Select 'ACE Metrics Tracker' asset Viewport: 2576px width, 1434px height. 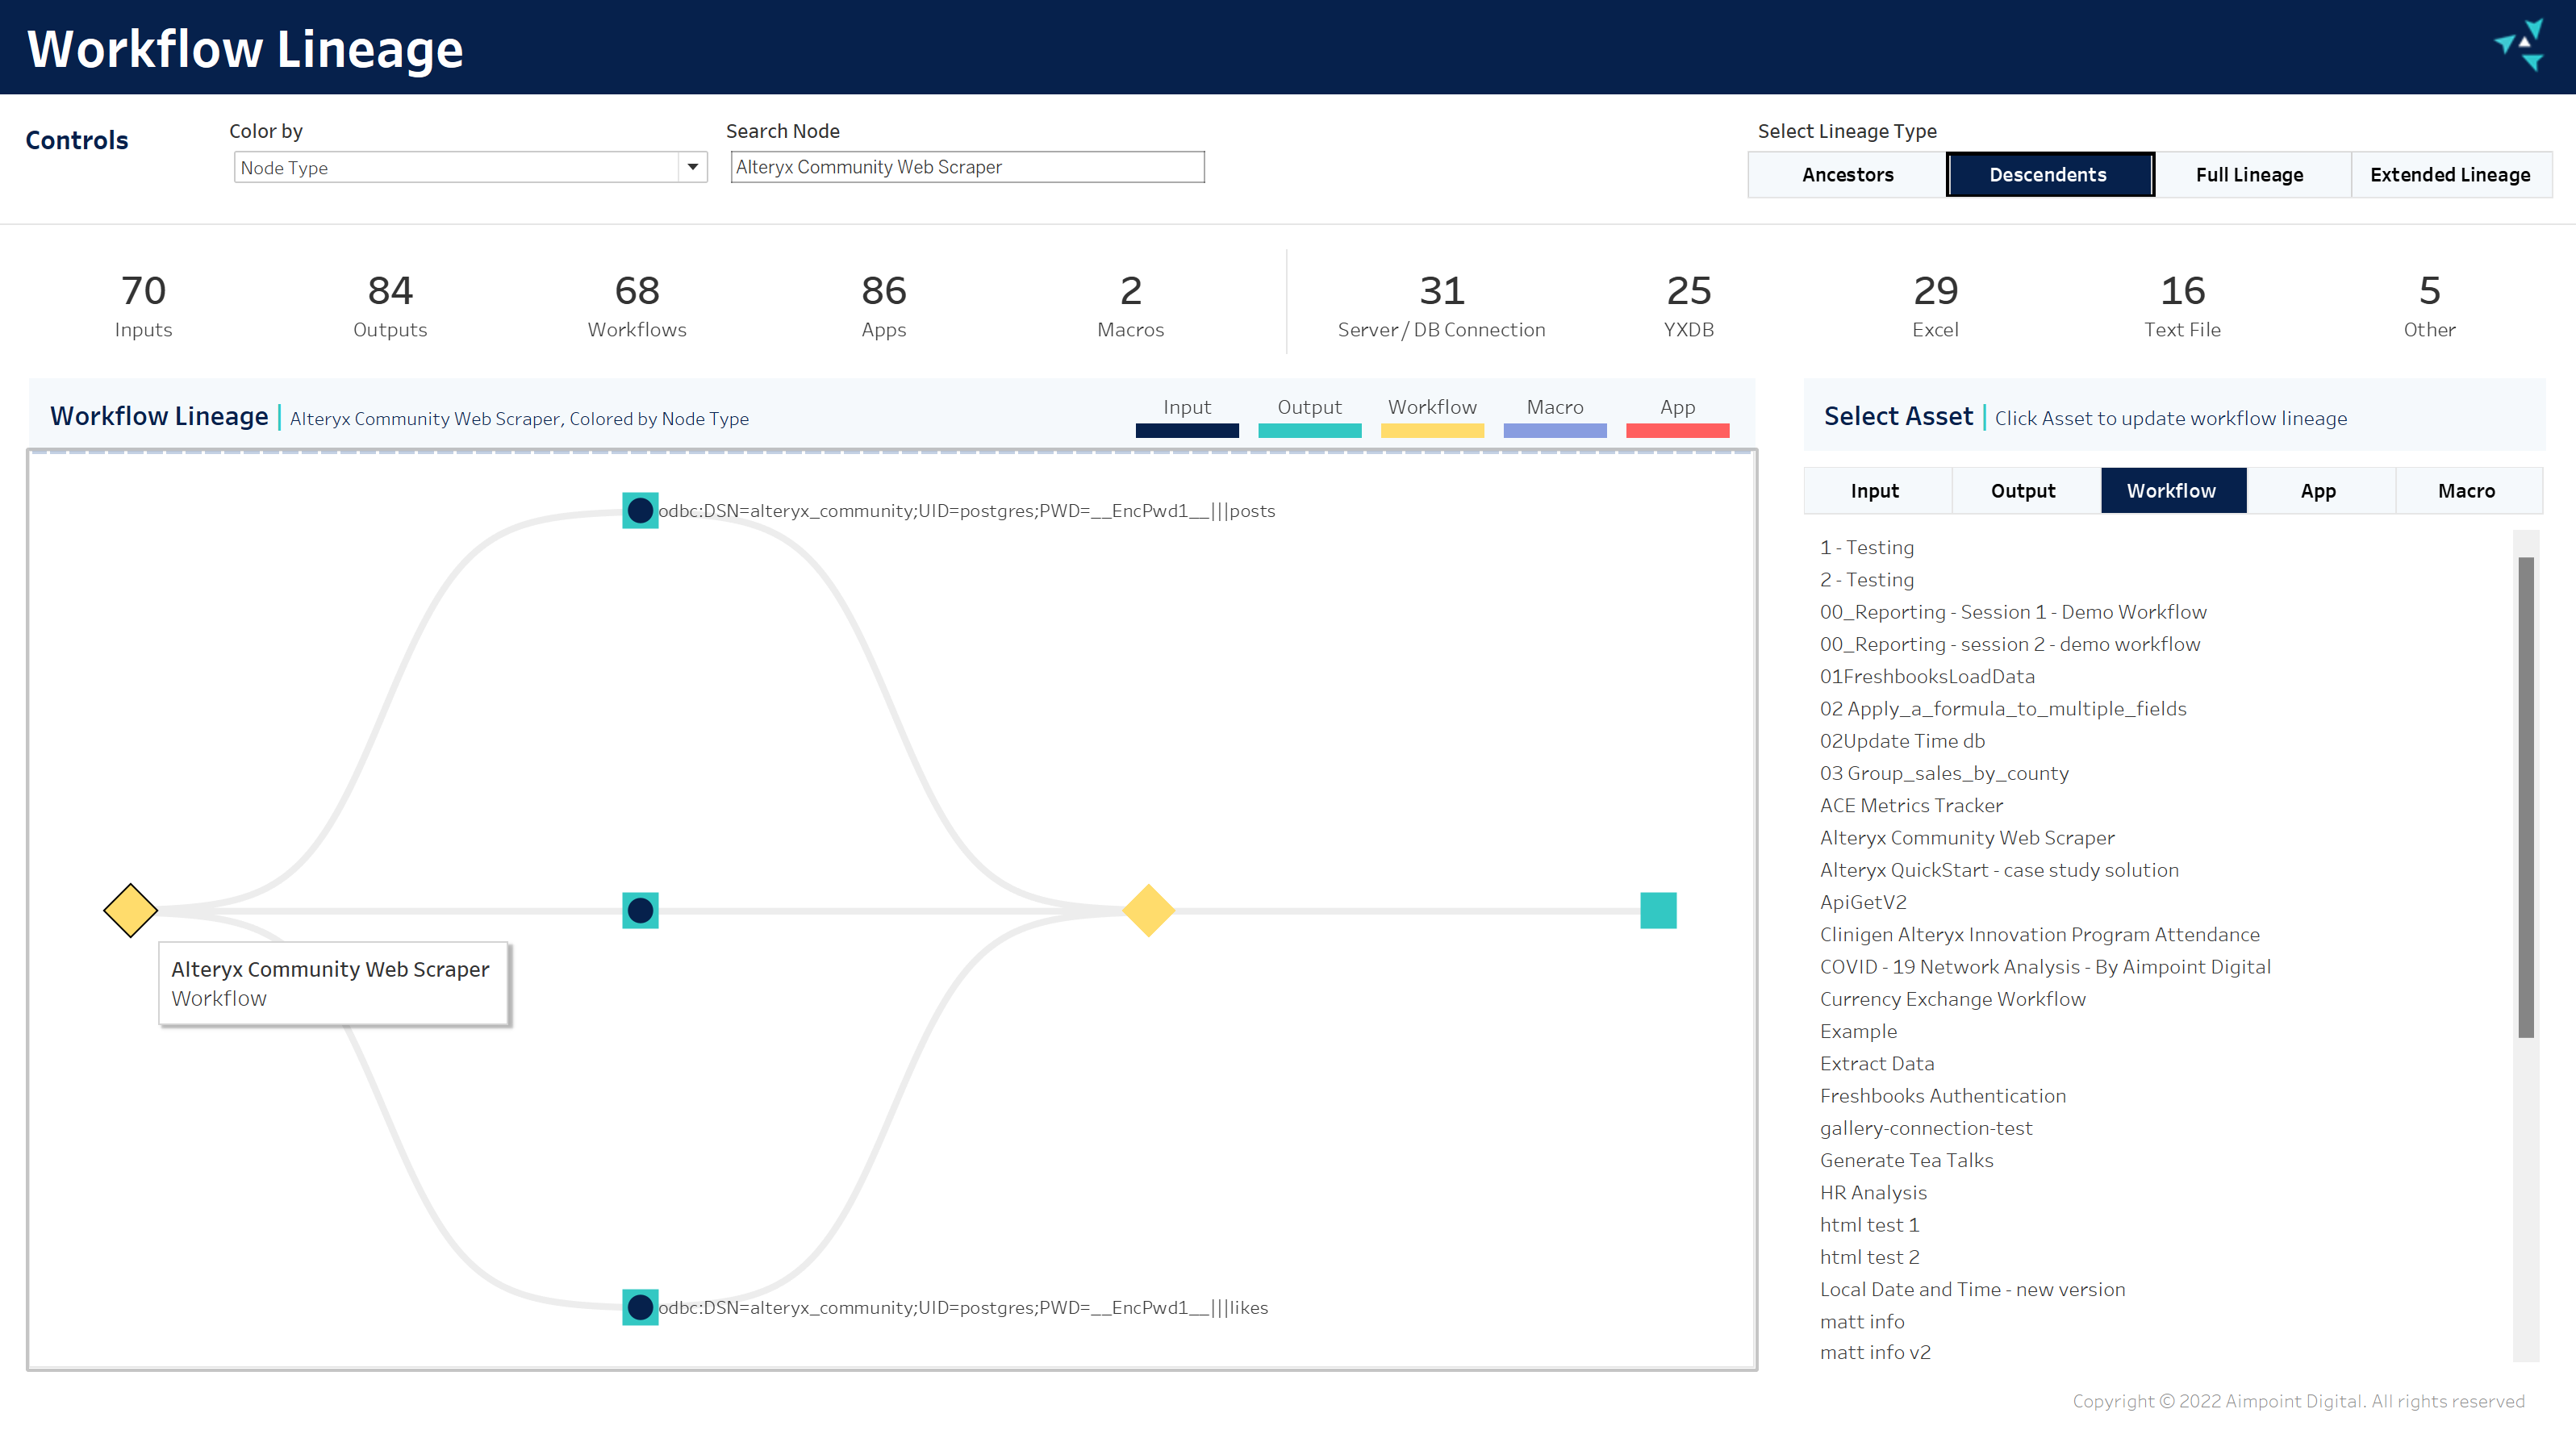(1911, 805)
